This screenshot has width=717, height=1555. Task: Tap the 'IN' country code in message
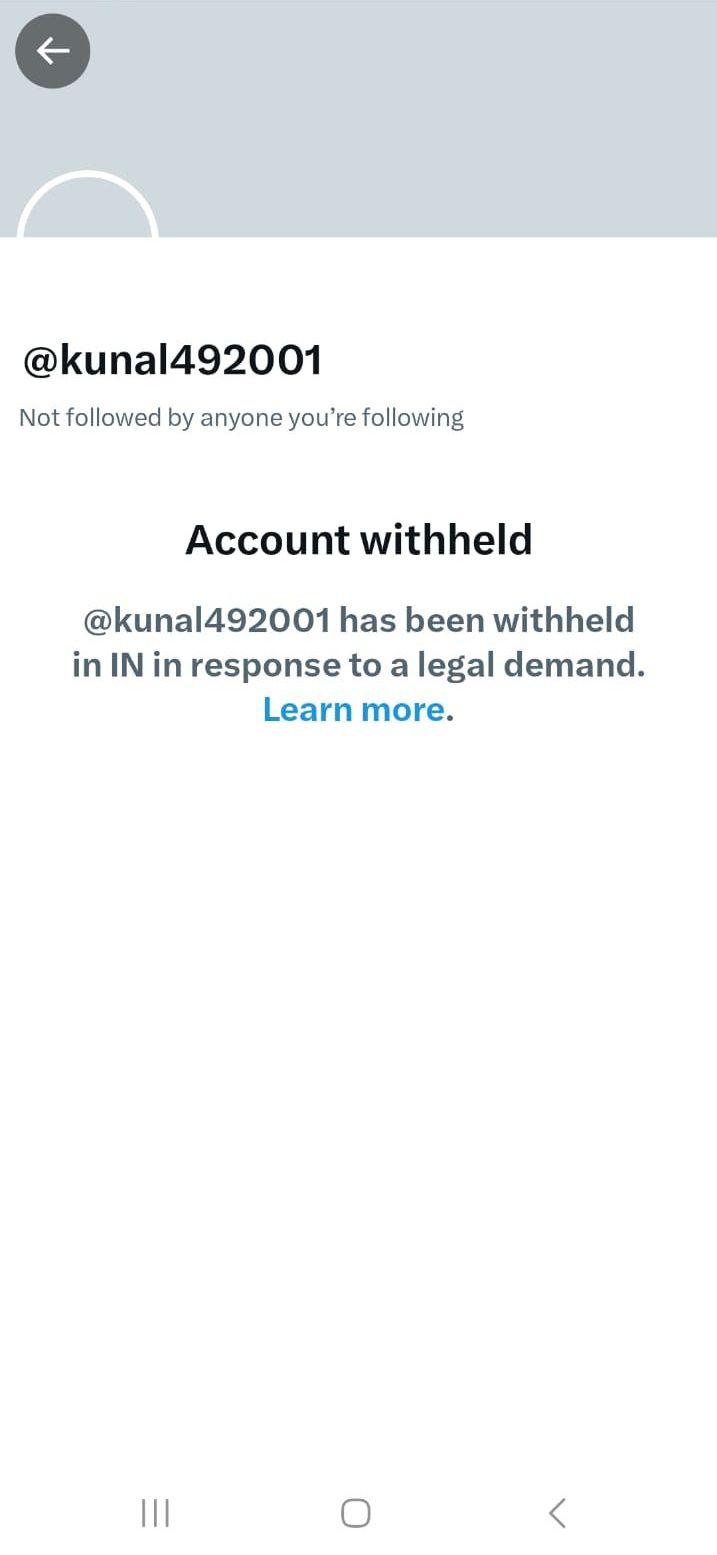click(127, 665)
